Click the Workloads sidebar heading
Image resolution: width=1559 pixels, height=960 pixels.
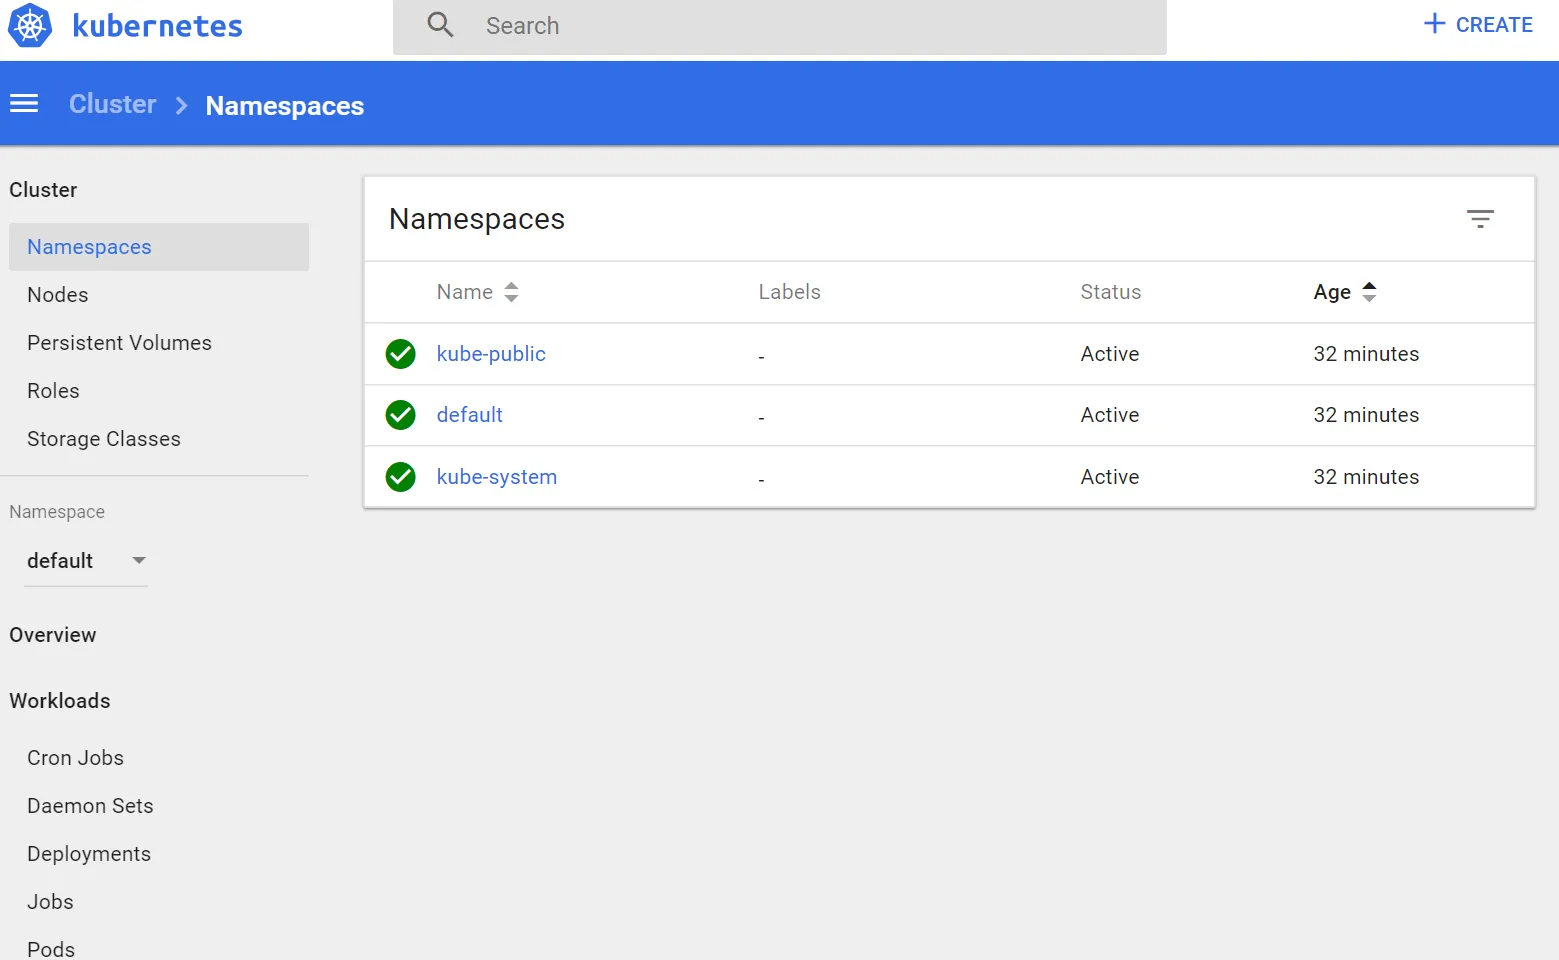coord(60,701)
